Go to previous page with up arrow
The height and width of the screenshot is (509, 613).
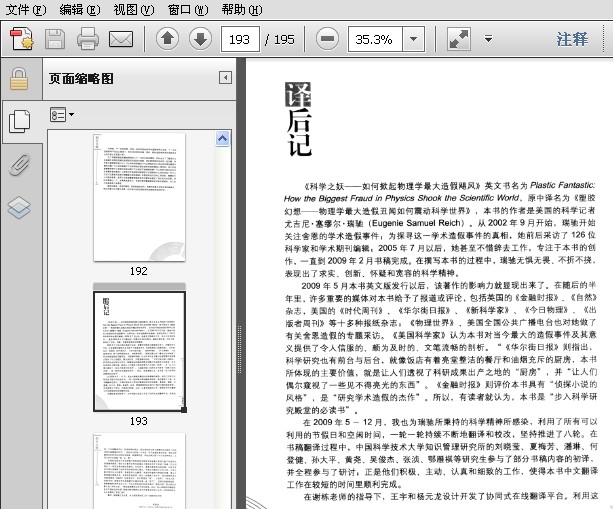pos(168,39)
